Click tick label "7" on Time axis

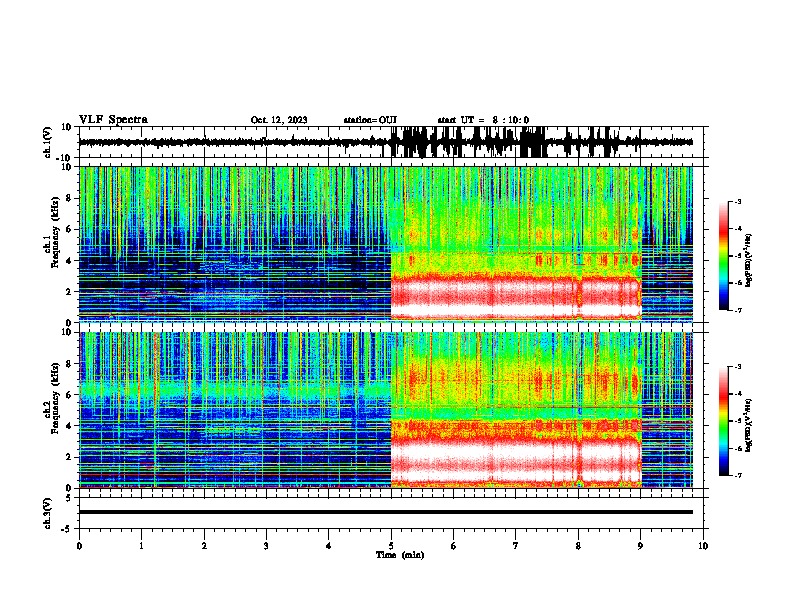pos(516,546)
